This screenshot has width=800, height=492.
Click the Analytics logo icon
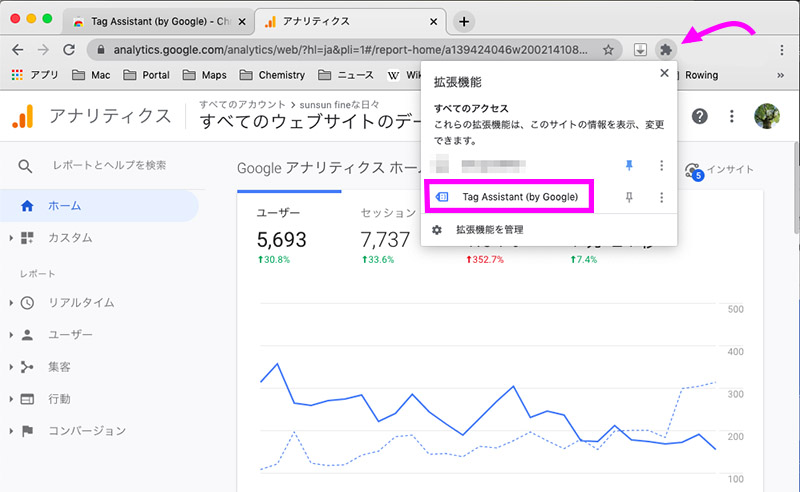coord(23,116)
